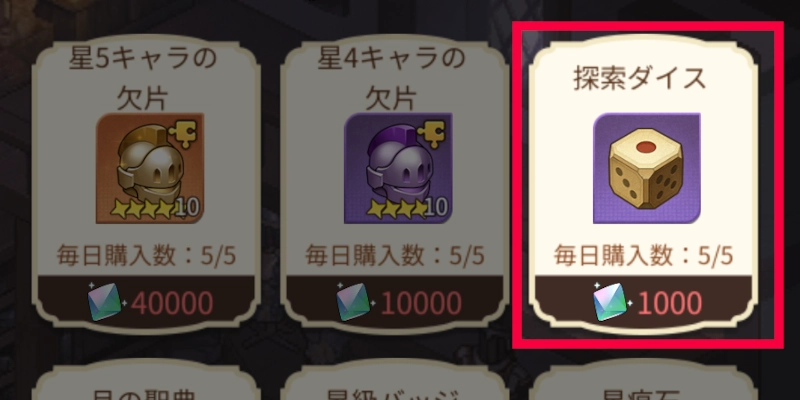Tap the purple helmet shard icon
This screenshot has height=400, width=800.
(x=398, y=168)
